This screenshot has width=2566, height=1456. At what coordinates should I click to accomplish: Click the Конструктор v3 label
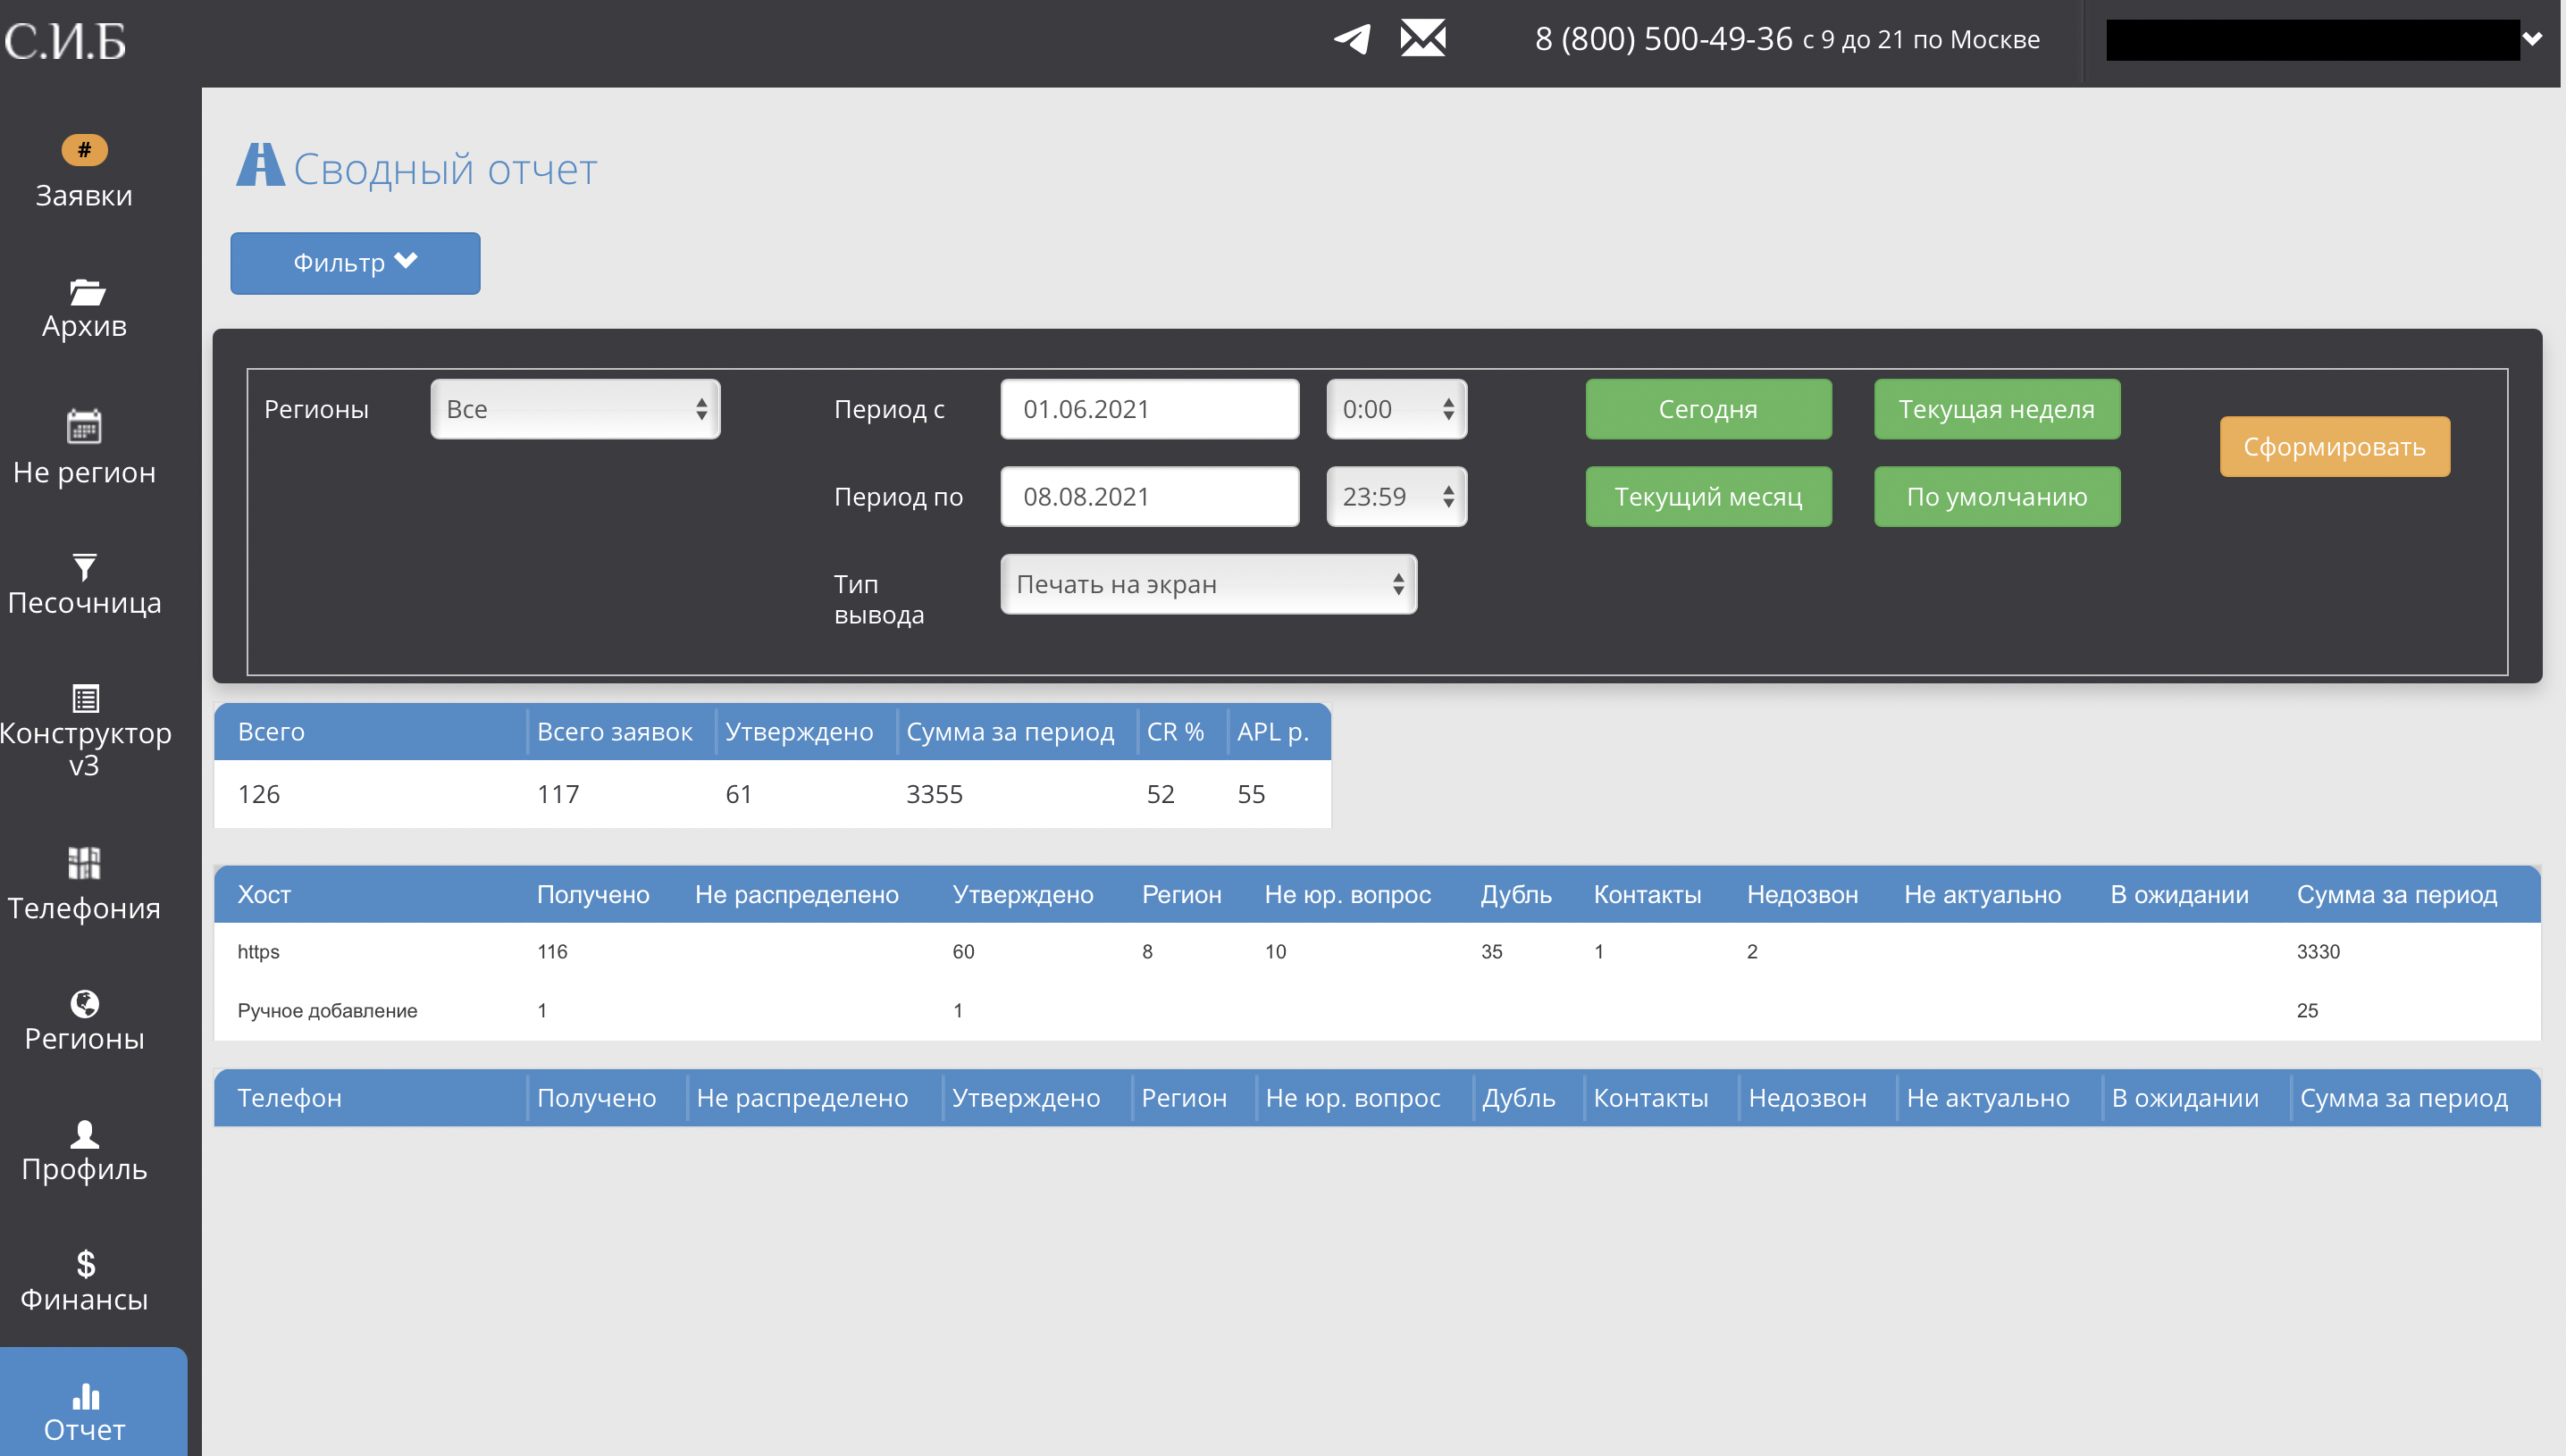tap(85, 749)
